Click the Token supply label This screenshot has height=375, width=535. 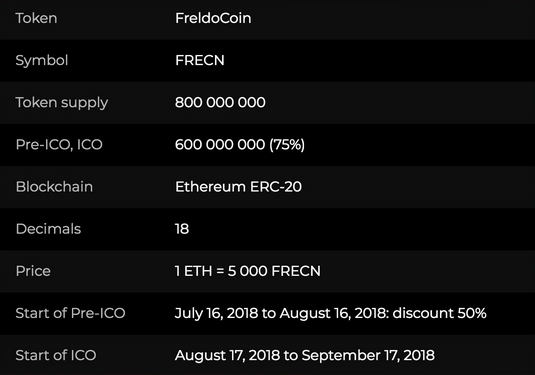click(x=62, y=103)
